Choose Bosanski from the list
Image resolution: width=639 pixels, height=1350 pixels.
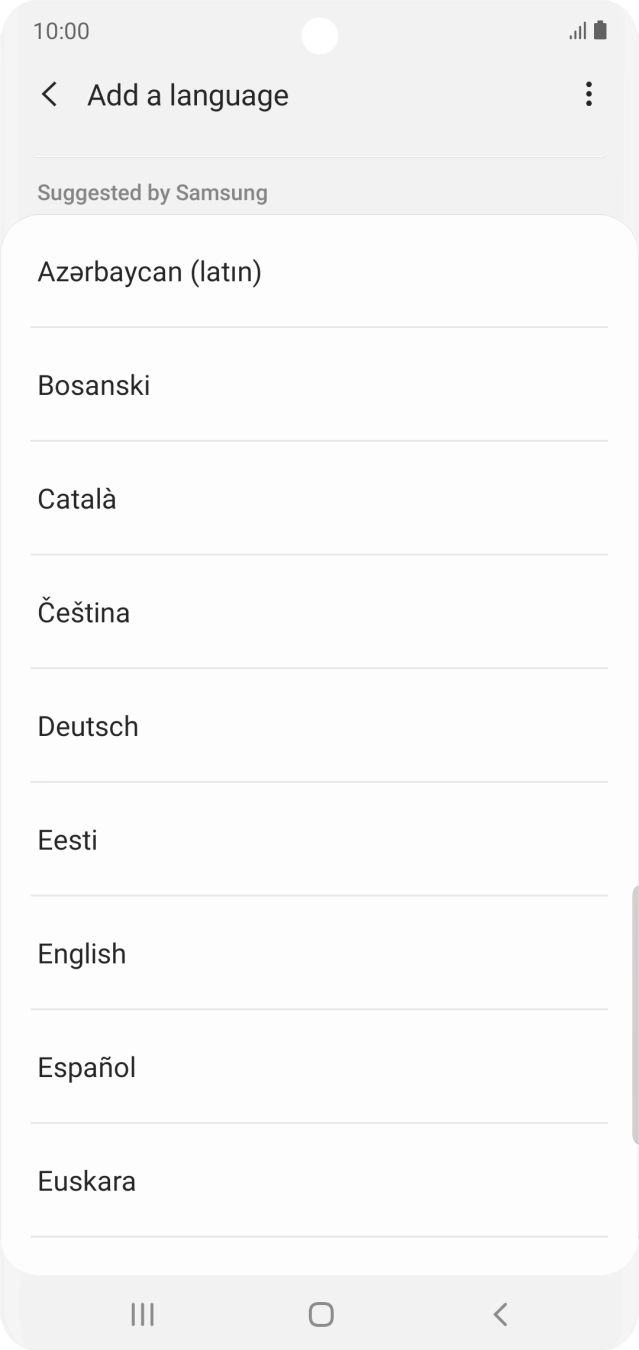click(x=93, y=384)
